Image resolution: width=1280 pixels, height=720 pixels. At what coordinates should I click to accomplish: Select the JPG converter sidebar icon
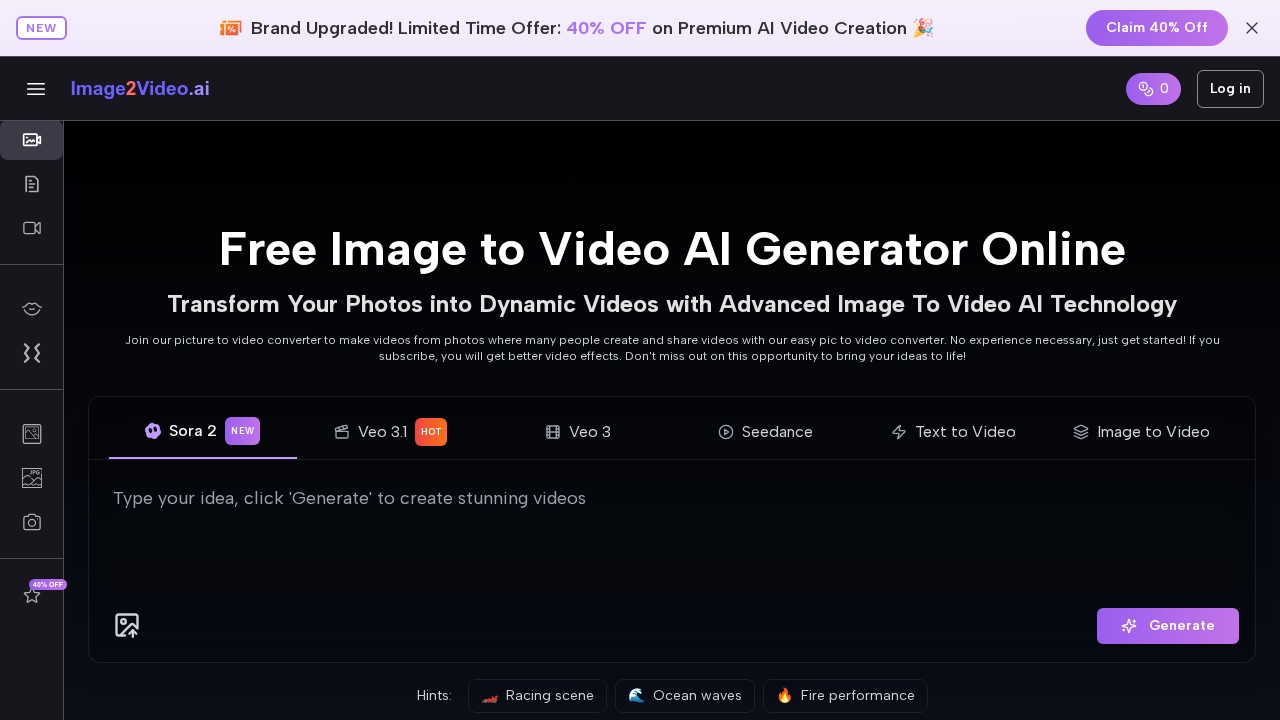(31, 477)
